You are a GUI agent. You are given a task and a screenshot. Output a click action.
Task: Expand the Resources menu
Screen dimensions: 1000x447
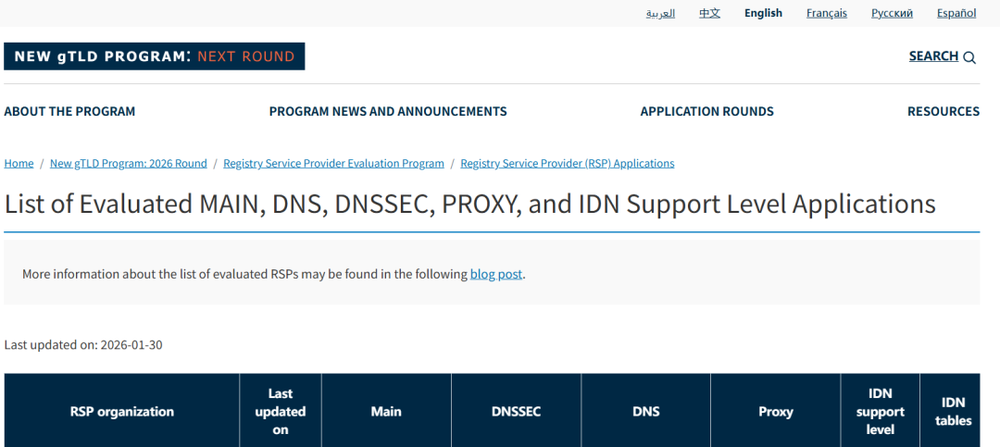[943, 111]
